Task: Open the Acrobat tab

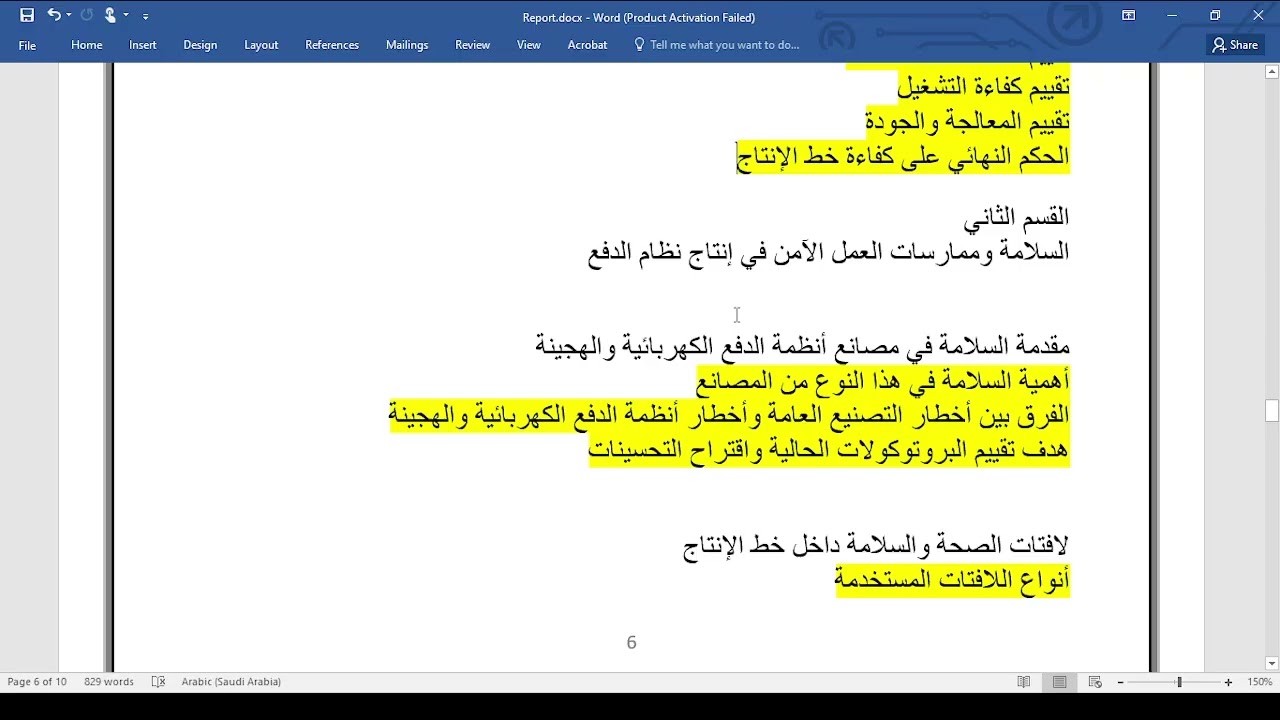Action: pos(588,45)
